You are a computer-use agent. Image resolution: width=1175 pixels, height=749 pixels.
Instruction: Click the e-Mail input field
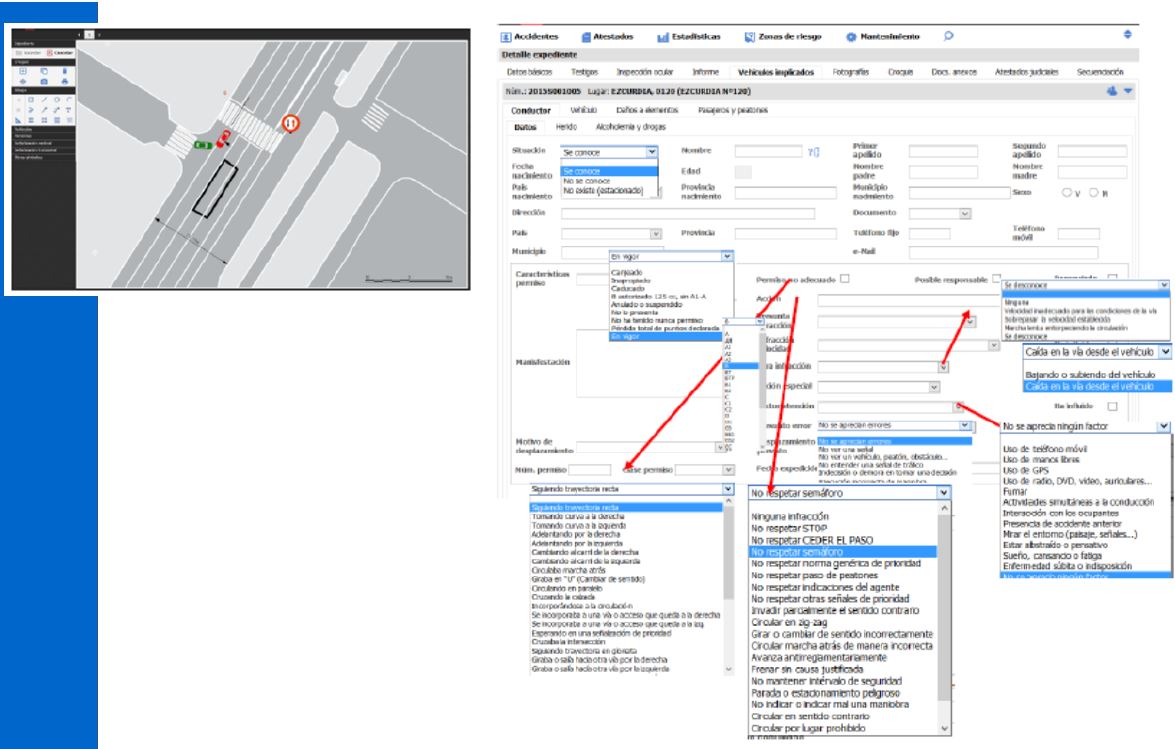[1003, 252]
